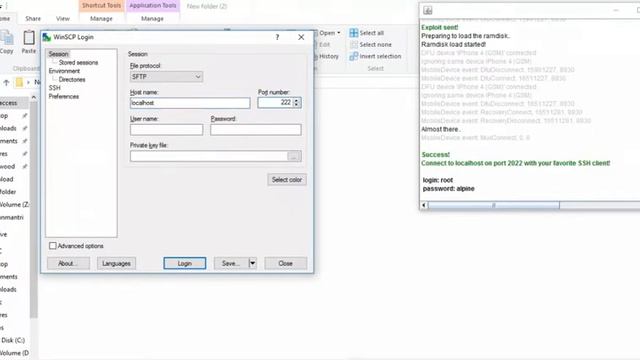Click the Paste icon in Explorer ribbon
The height and width of the screenshot is (360, 640).
[x=29, y=38]
